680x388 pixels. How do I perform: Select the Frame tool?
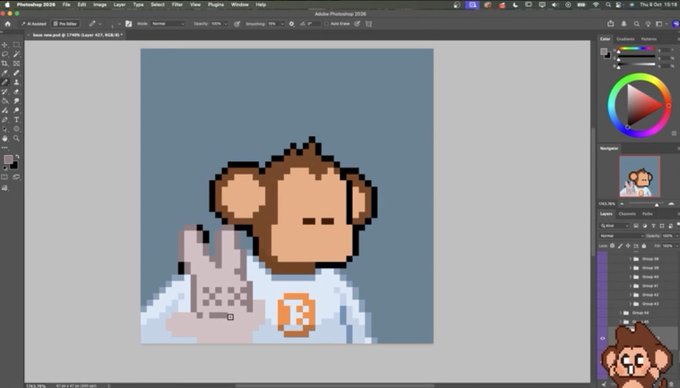point(16,63)
